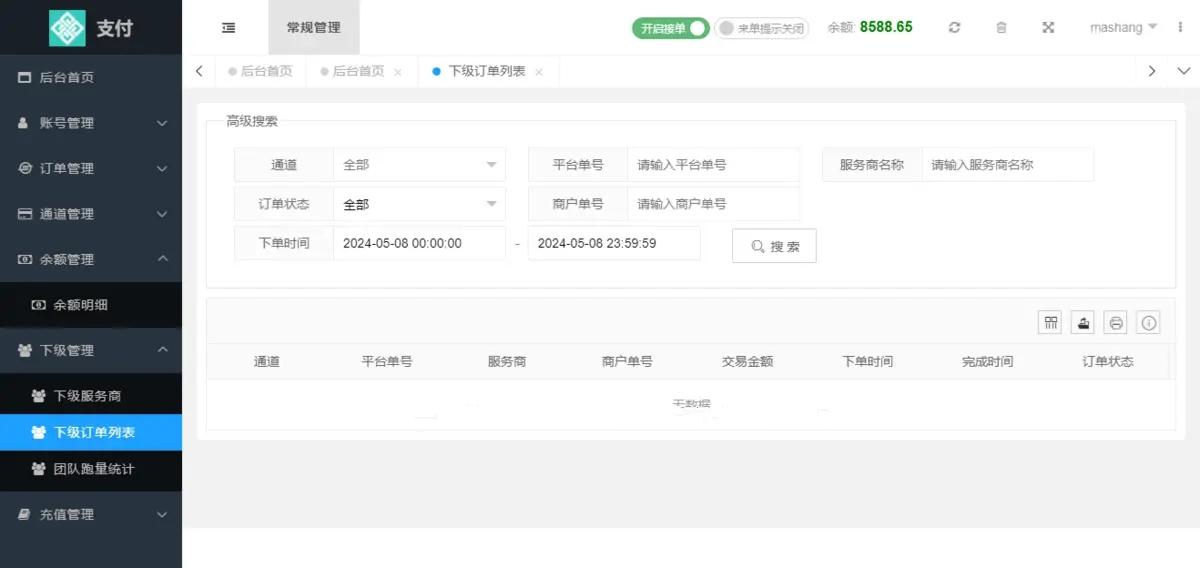Close the second 后台首页 tab

pos(398,72)
